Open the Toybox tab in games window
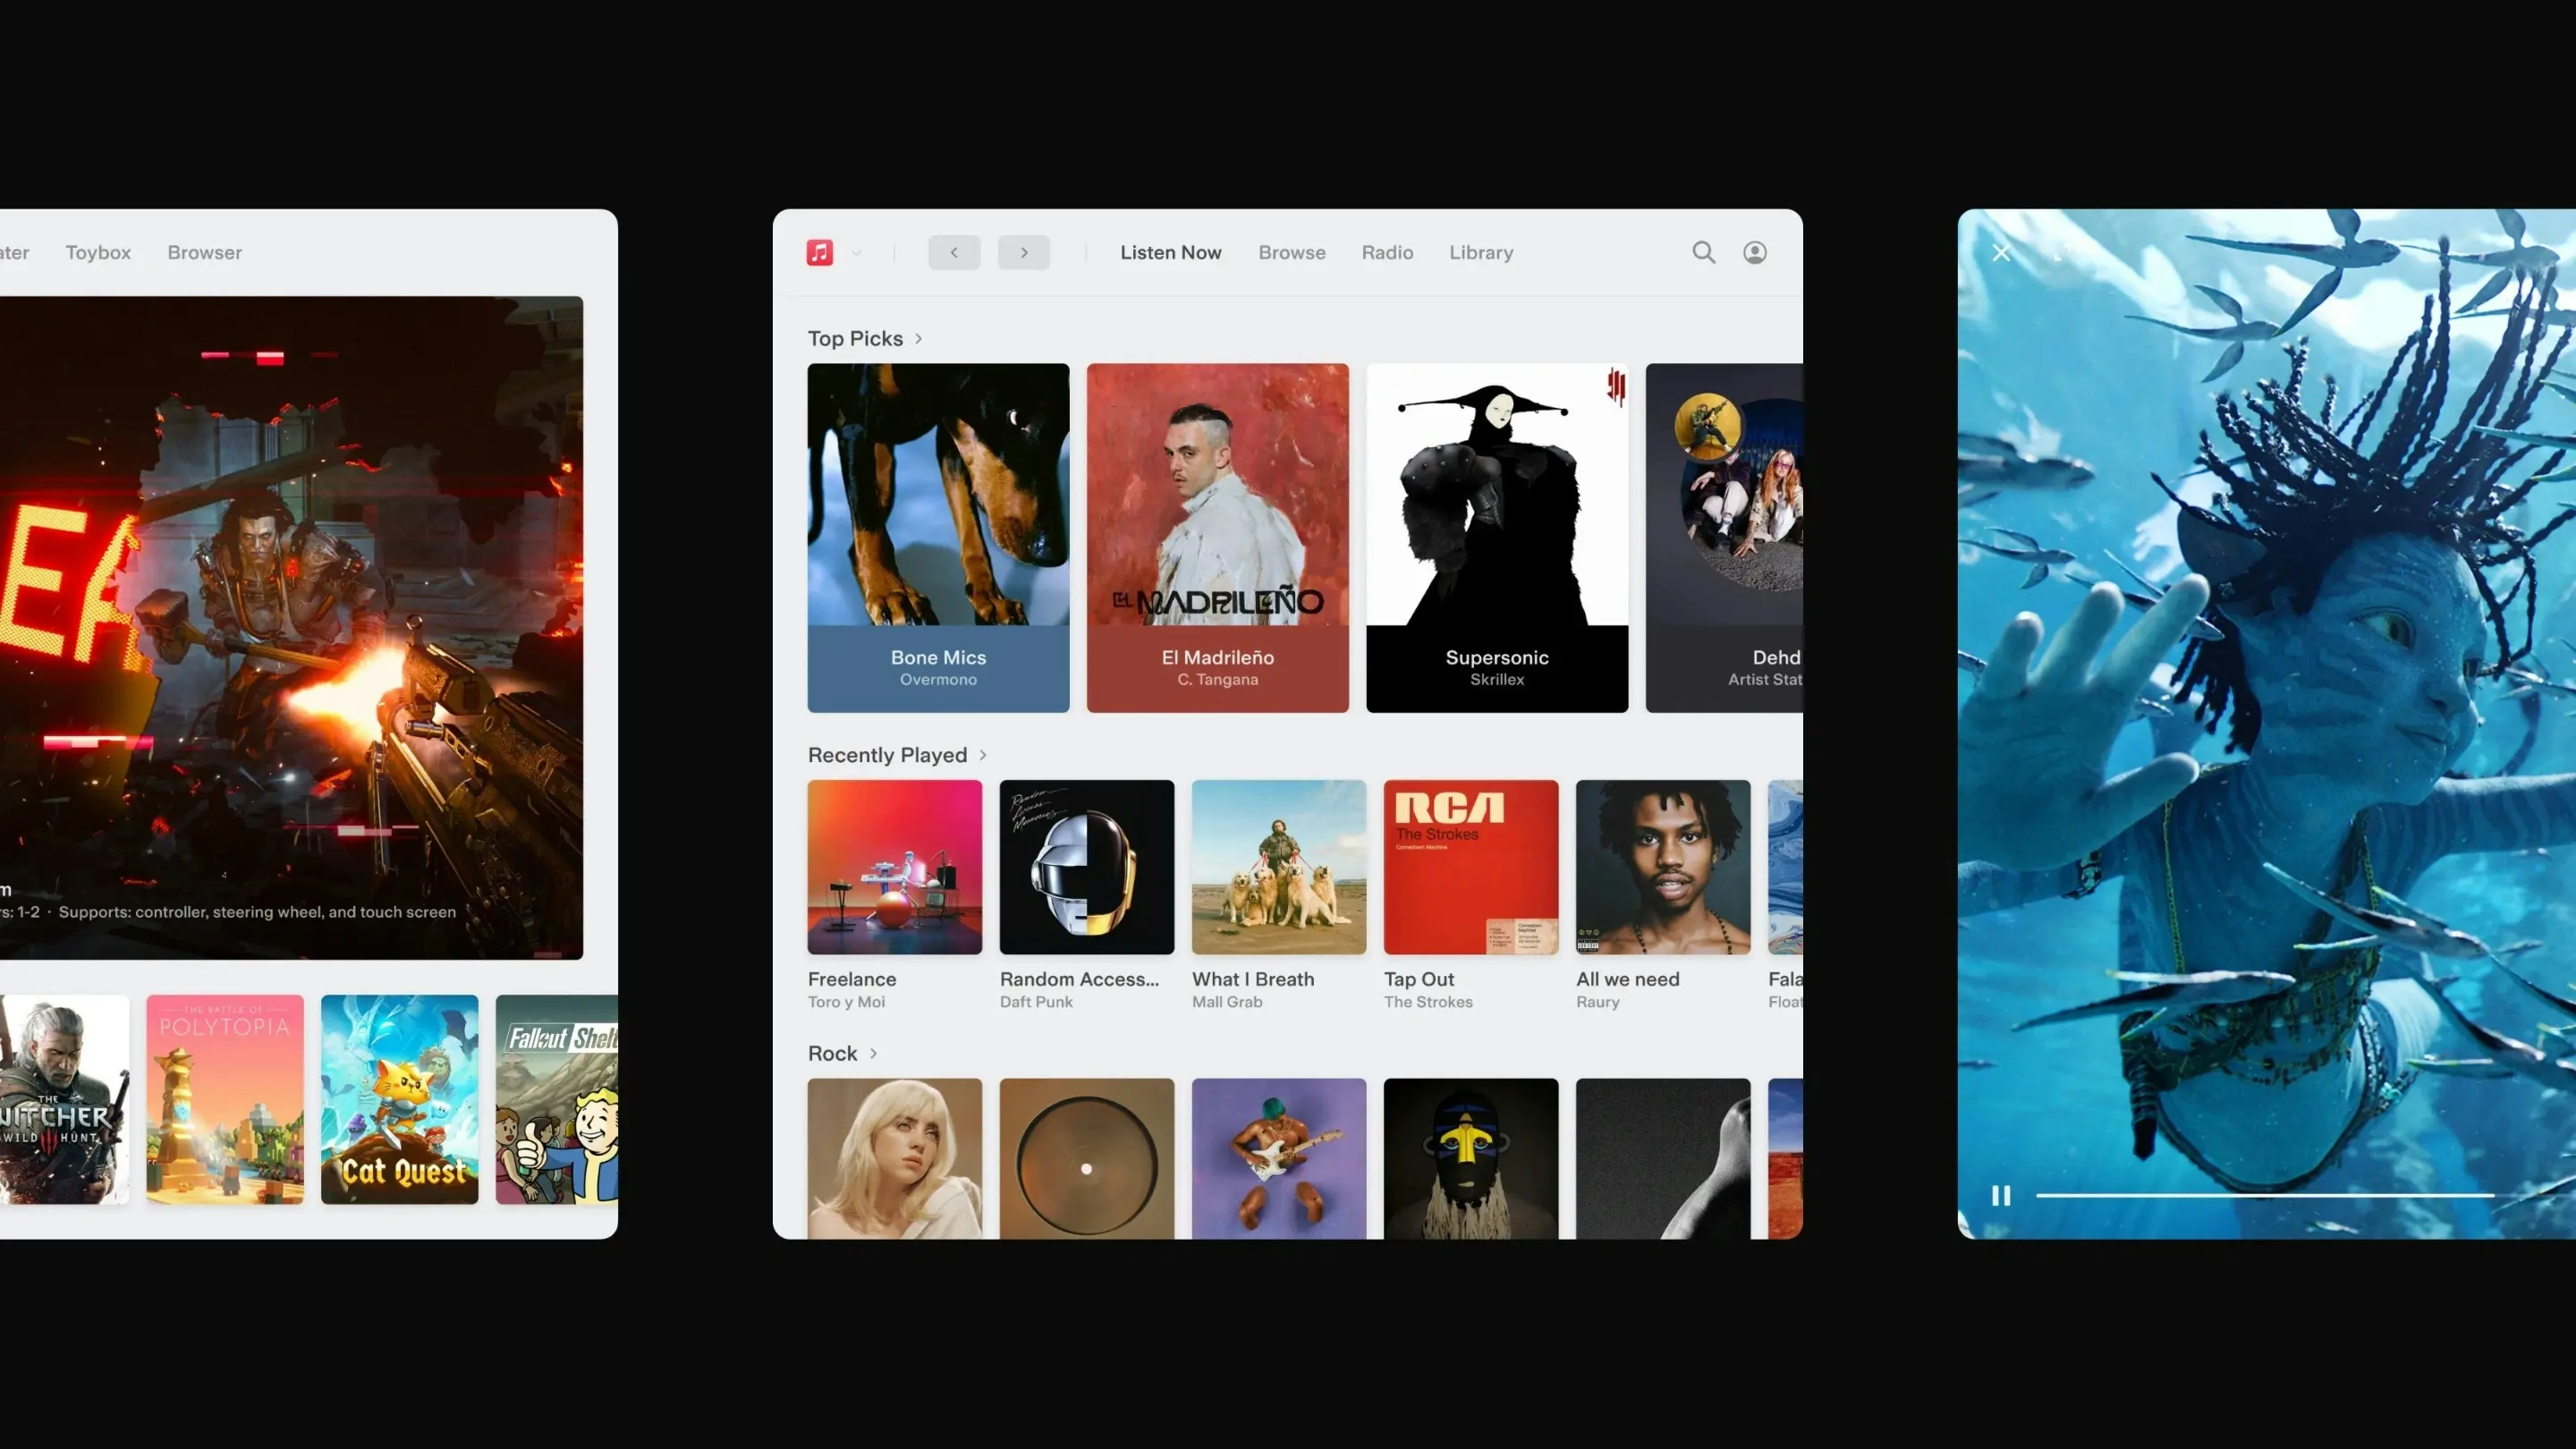Viewport: 2576px width, 1449px height. coord(98,252)
